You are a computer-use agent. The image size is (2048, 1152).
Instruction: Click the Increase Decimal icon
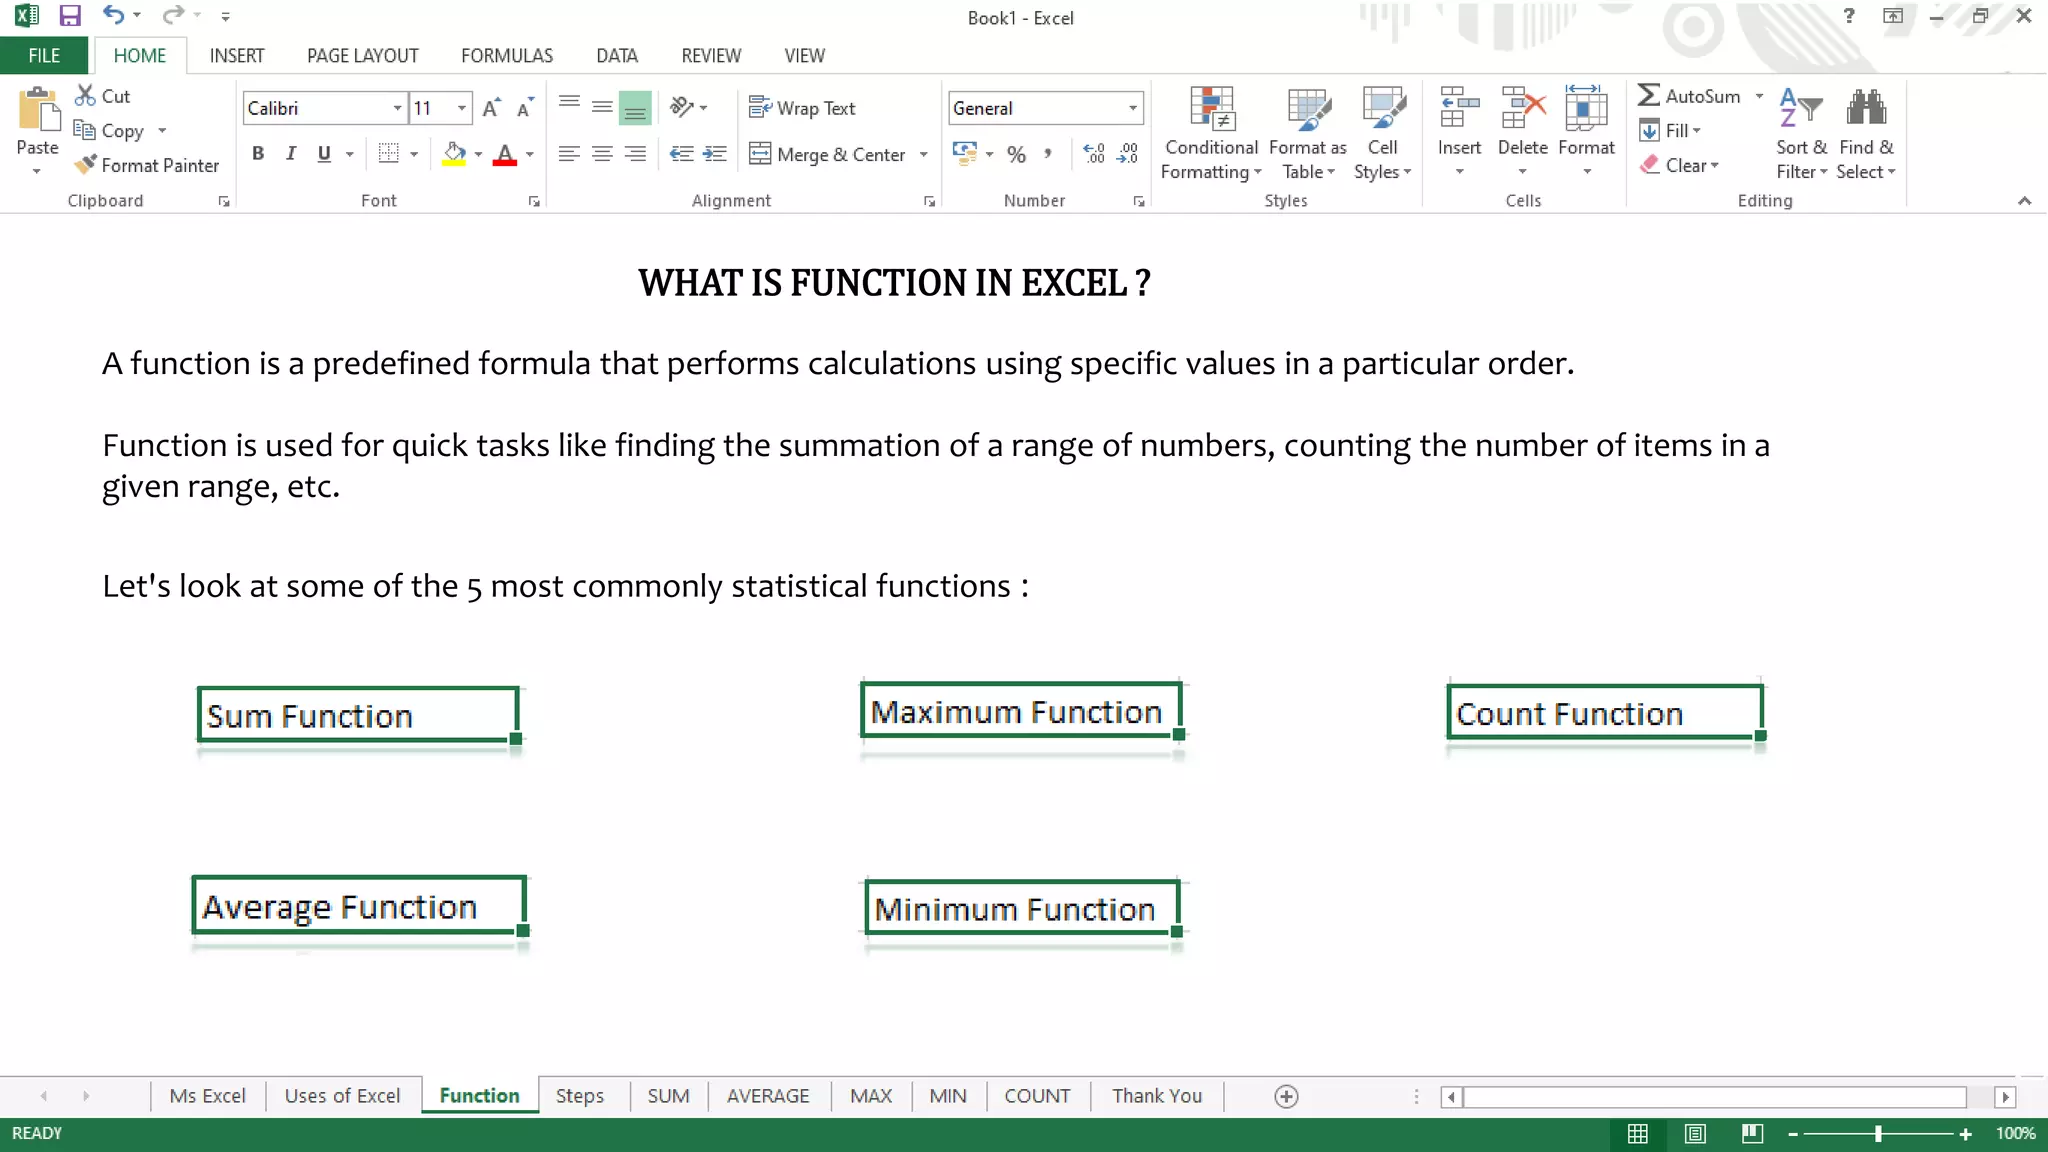[1094, 154]
